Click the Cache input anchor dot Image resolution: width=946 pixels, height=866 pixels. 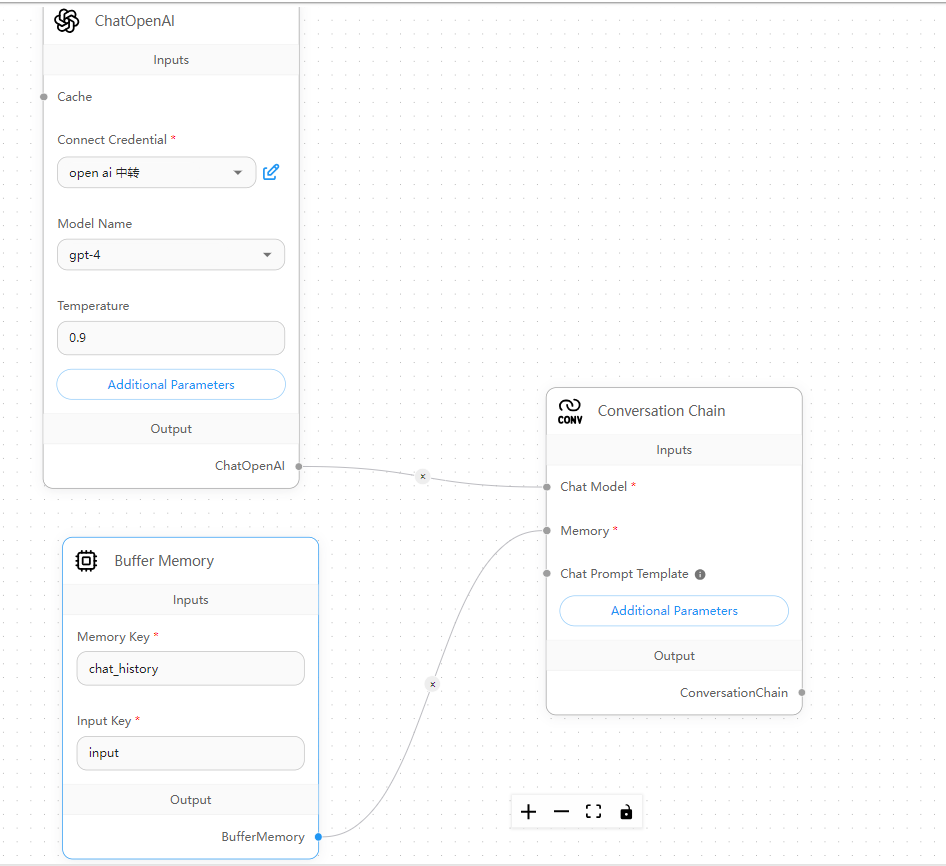[x=44, y=97]
